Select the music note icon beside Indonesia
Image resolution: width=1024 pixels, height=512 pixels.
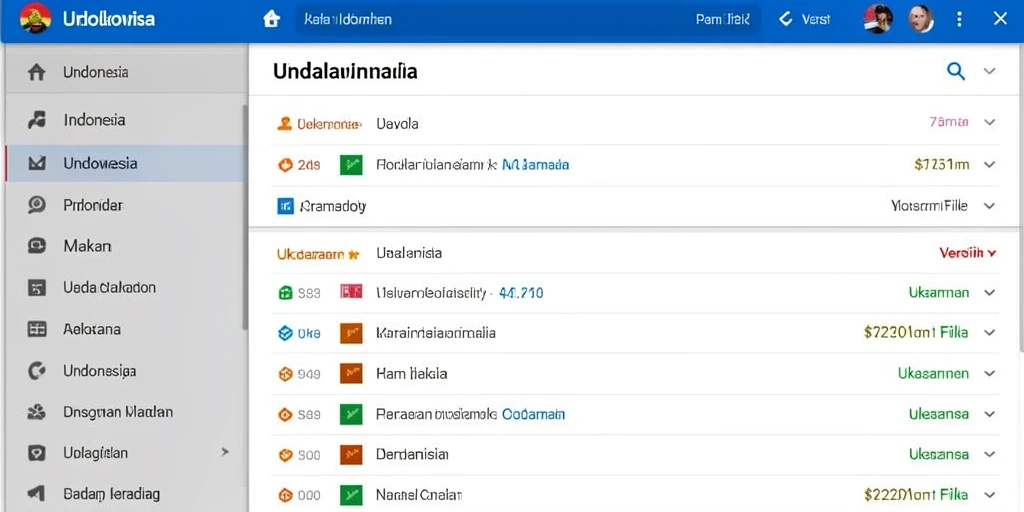(37, 120)
